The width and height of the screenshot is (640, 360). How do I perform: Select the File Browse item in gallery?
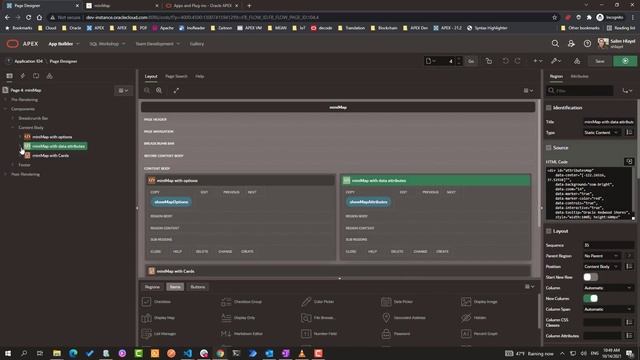coord(318,318)
